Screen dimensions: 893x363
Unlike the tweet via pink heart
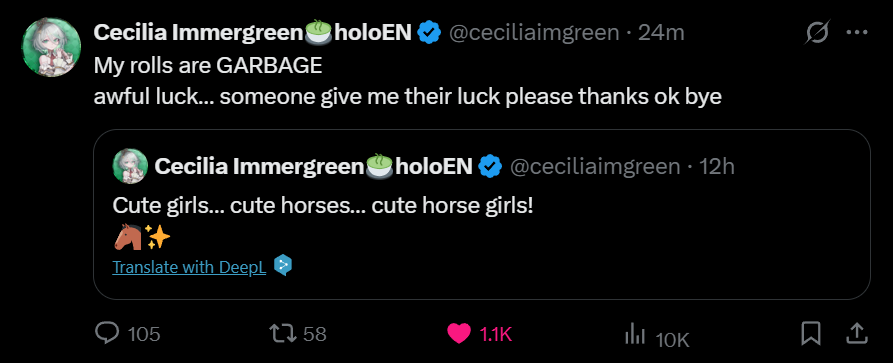tap(458, 334)
